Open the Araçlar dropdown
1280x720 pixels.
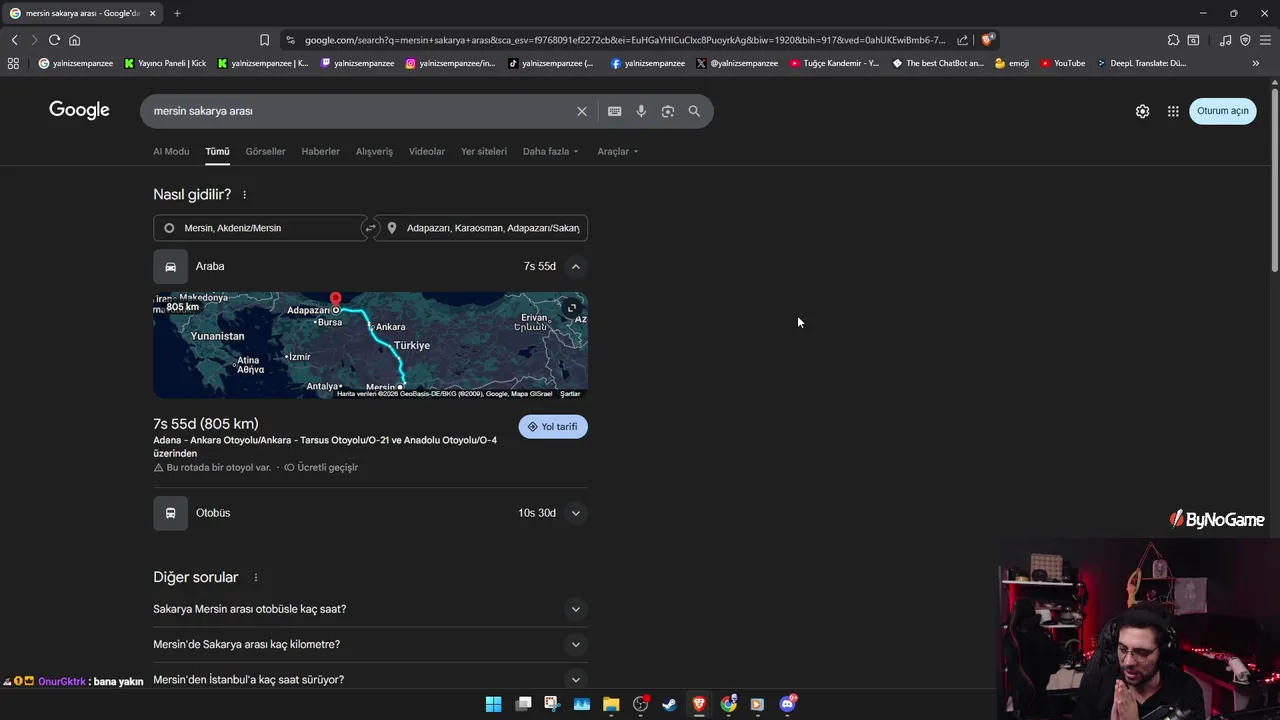(617, 151)
